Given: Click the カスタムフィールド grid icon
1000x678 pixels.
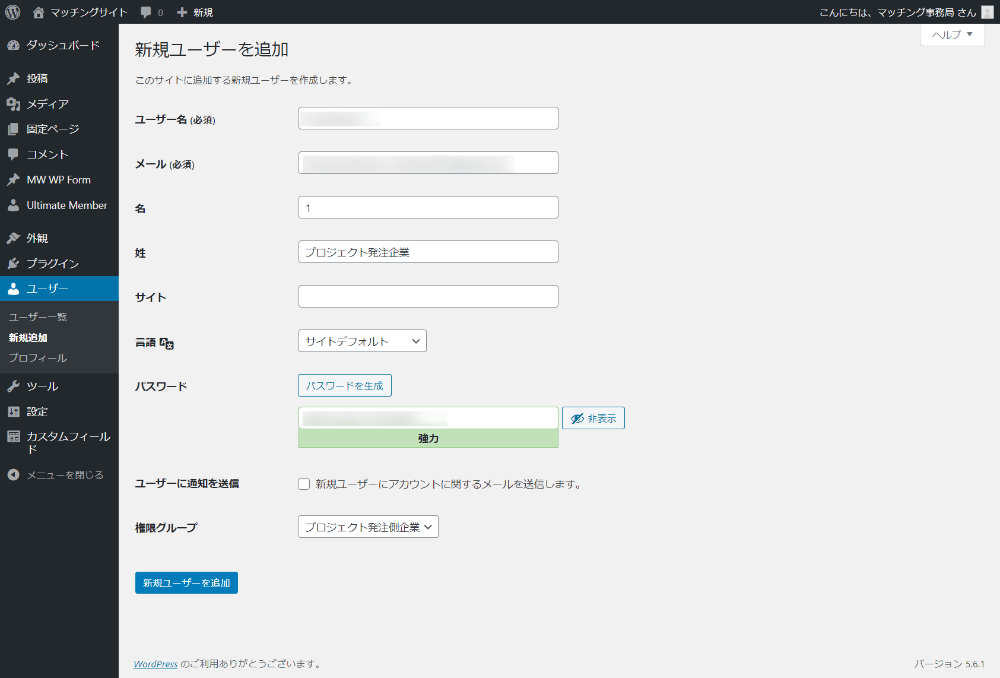Looking at the screenshot, I should click(x=13, y=437).
